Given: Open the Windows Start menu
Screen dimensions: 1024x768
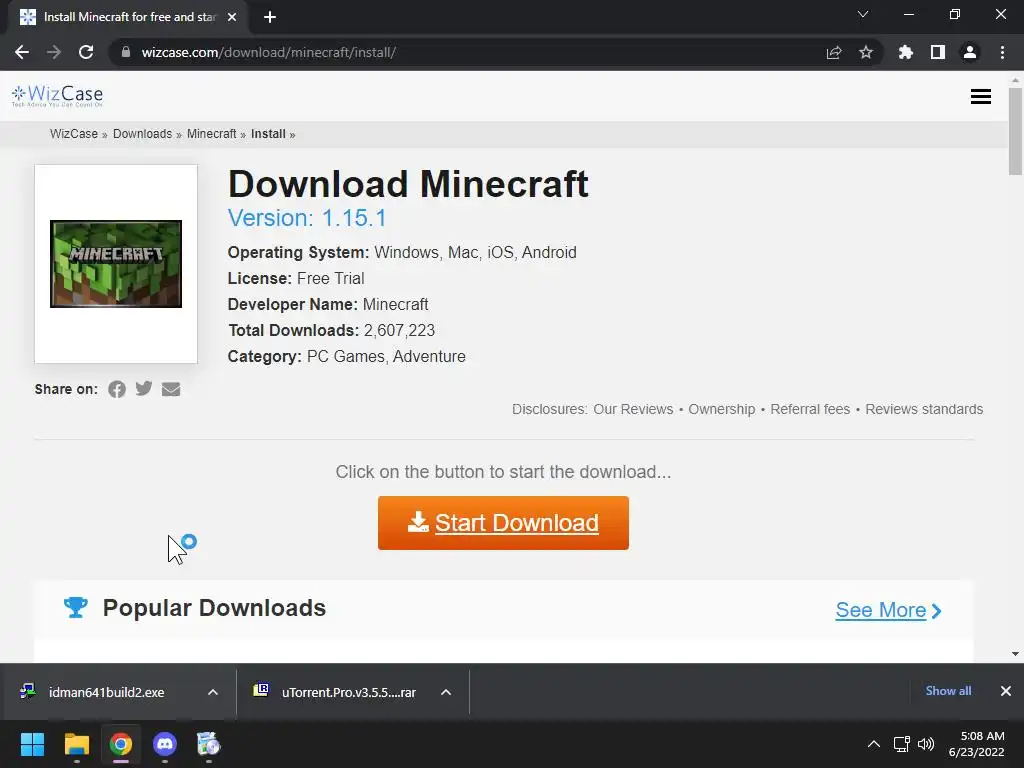Looking at the screenshot, I should [x=32, y=744].
